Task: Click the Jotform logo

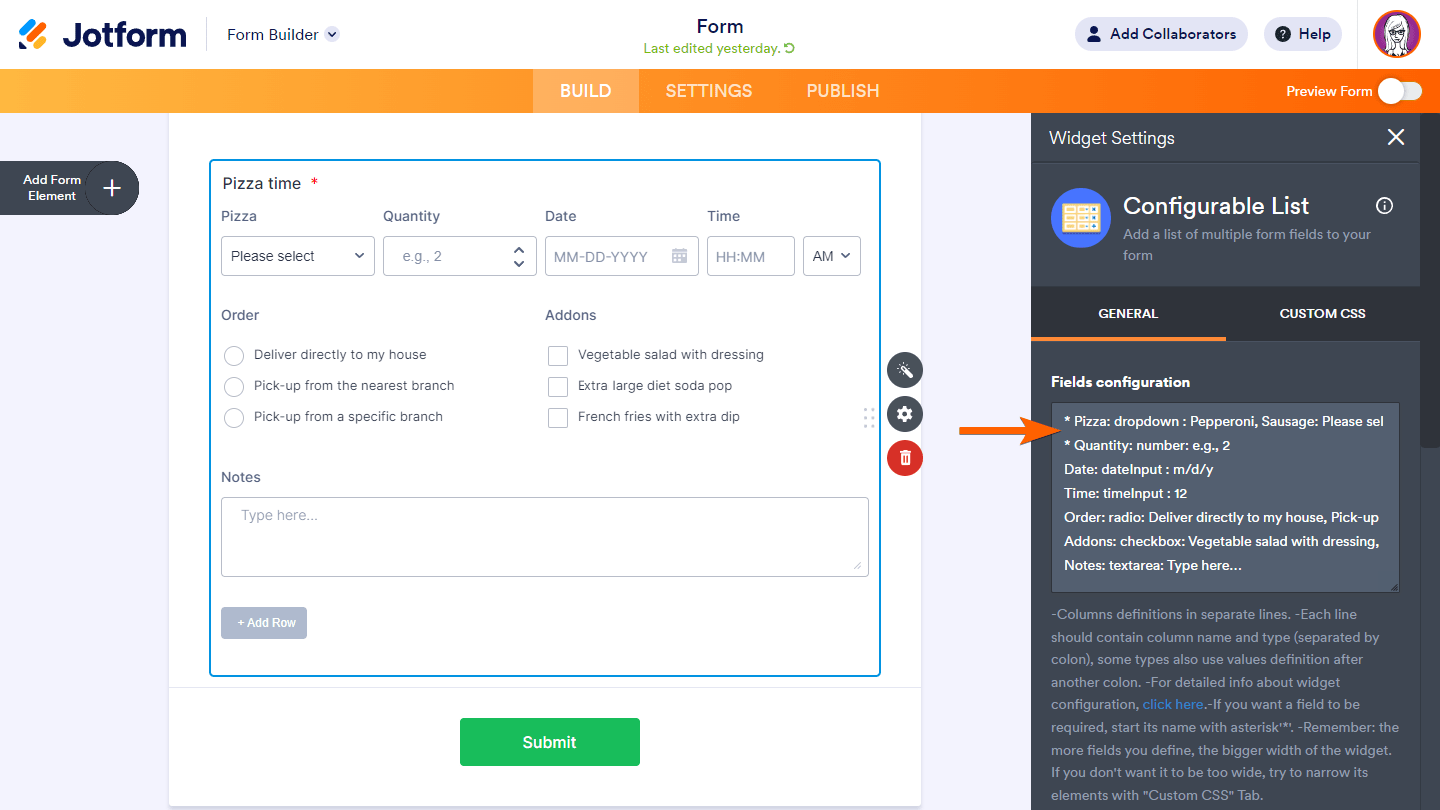Action: [x=102, y=34]
